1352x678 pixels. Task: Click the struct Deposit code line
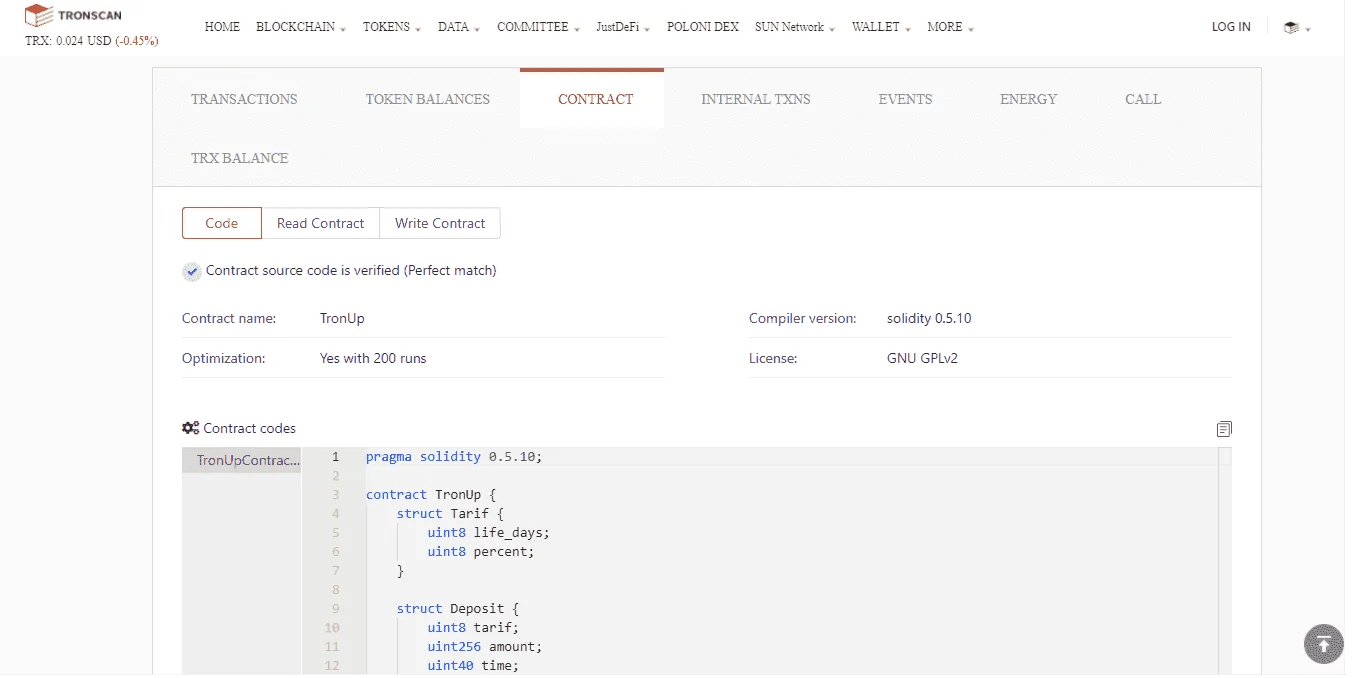[458, 608]
